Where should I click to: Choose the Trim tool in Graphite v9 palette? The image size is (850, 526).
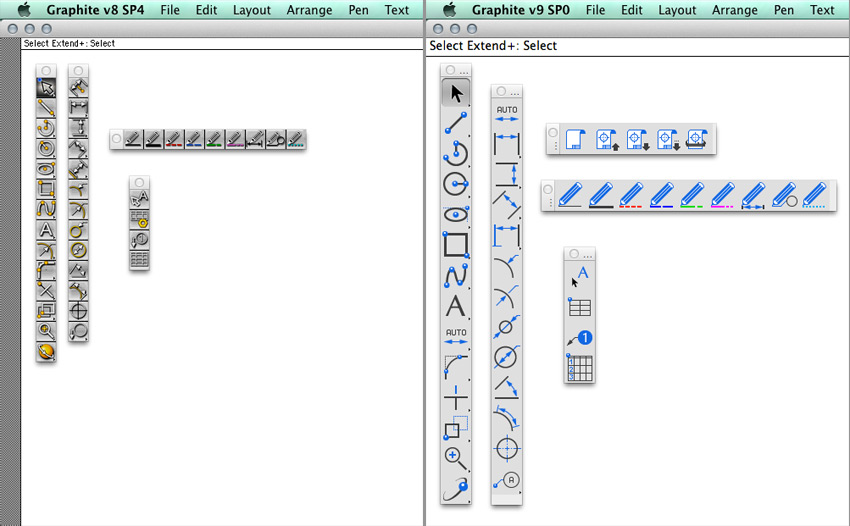456,397
